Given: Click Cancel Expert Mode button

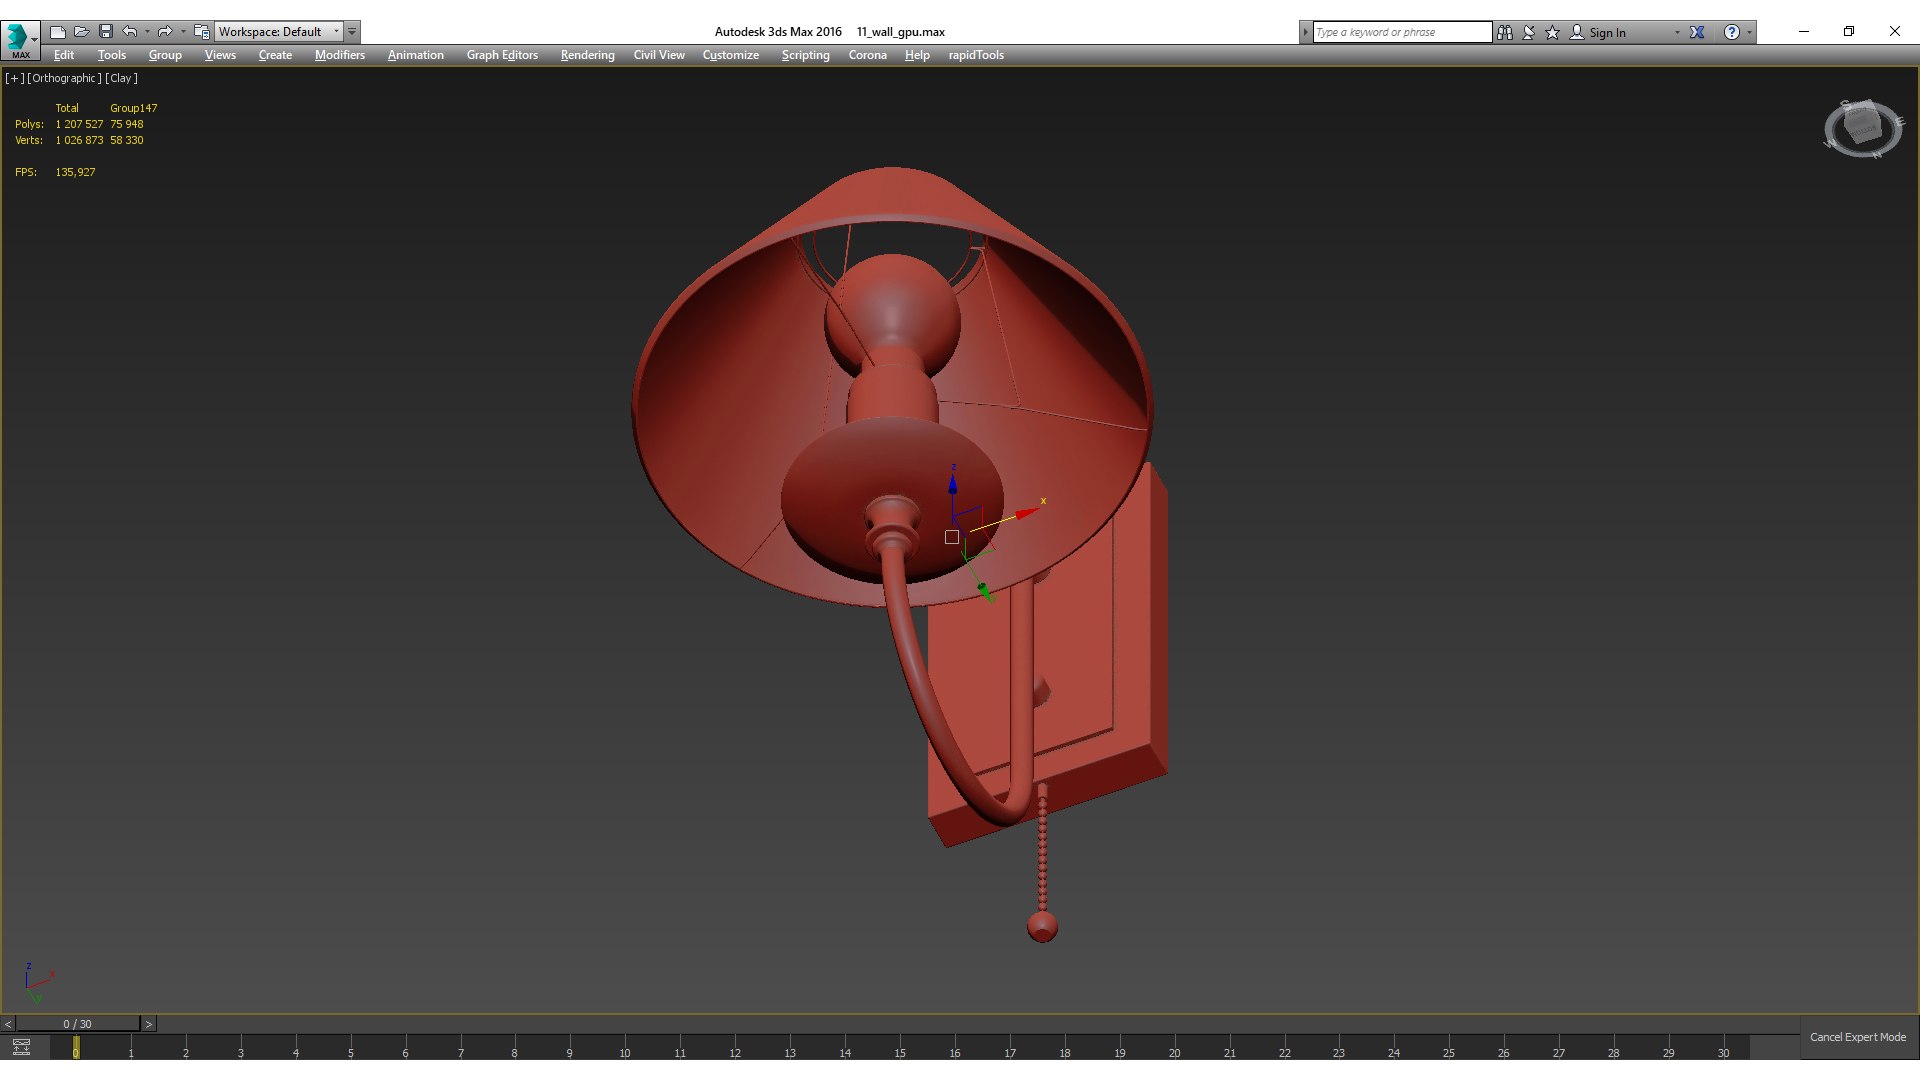Looking at the screenshot, I should click(1858, 1037).
